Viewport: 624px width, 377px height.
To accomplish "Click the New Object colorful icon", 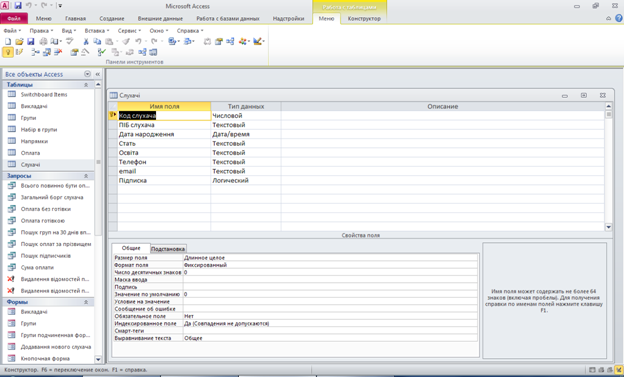I will pyautogui.click(x=242, y=41).
